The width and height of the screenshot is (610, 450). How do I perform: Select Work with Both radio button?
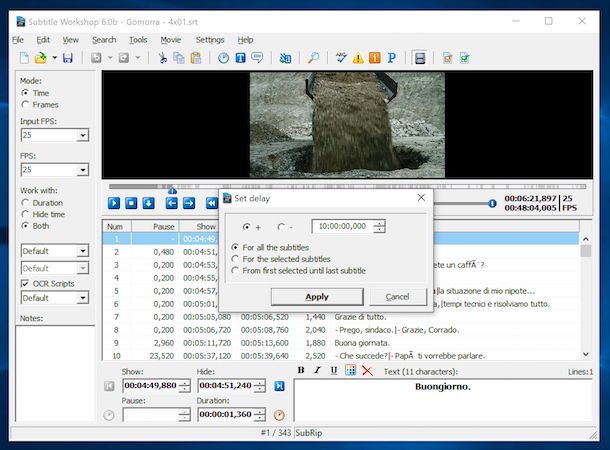coord(25,226)
